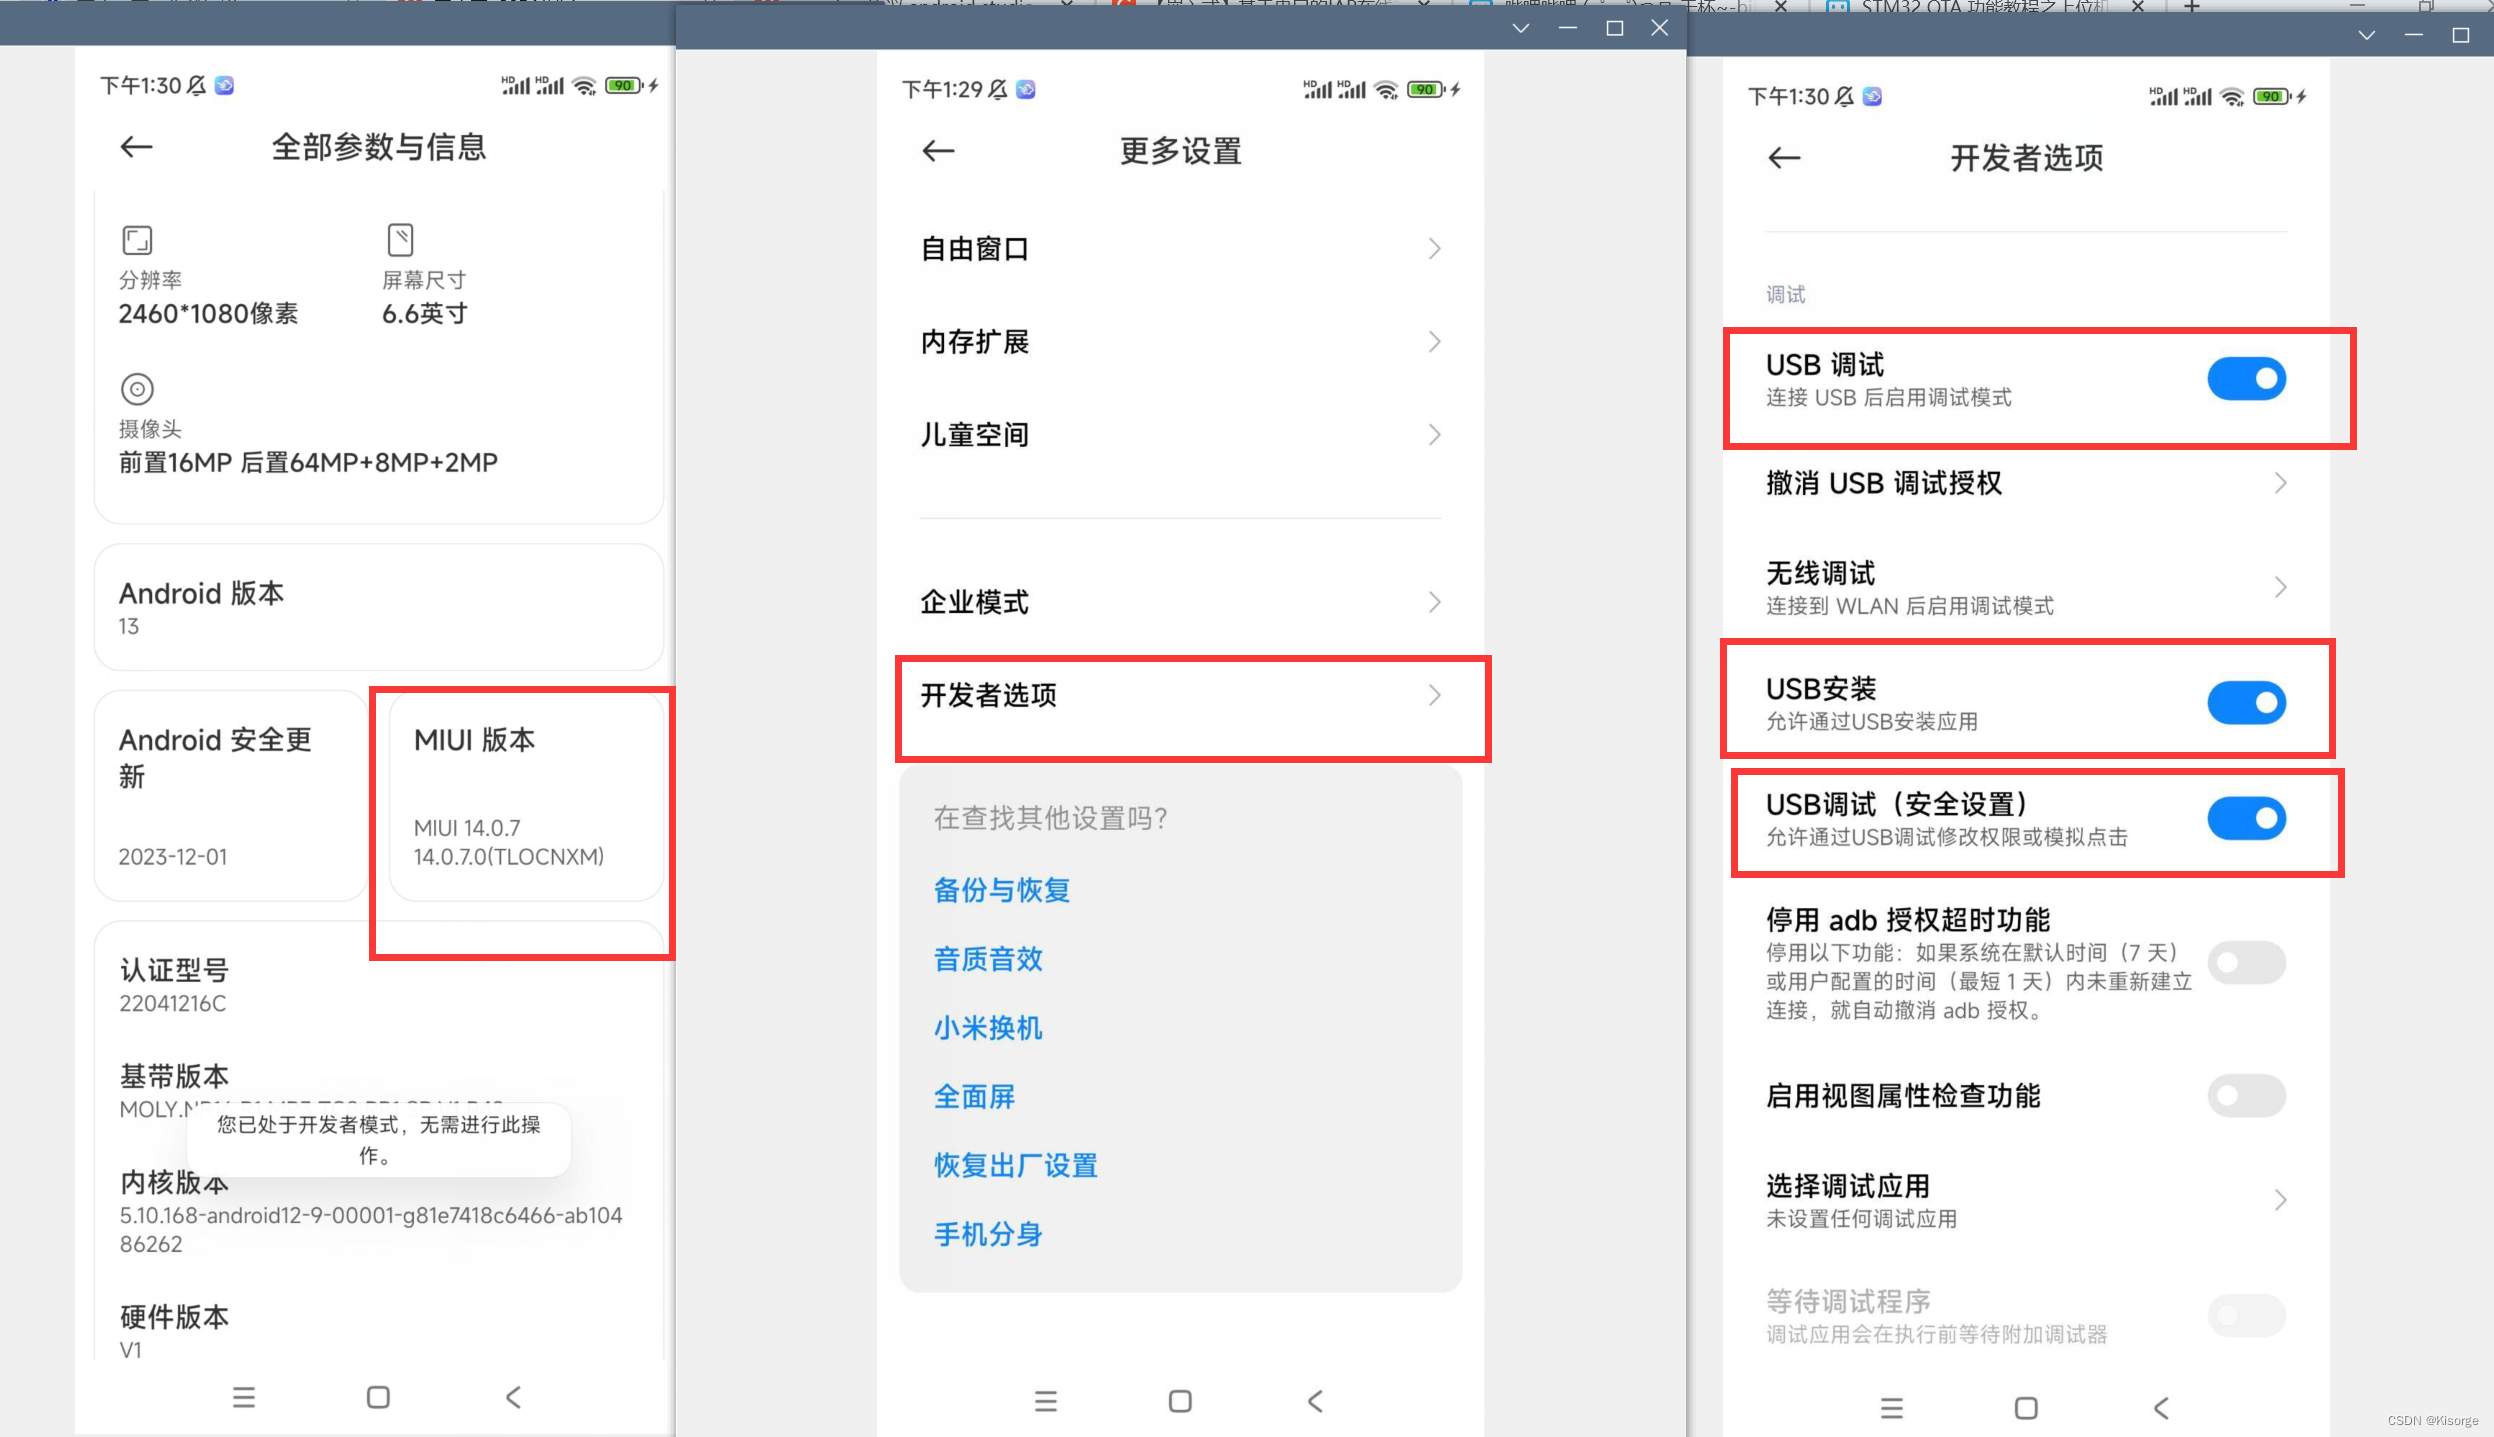Tap the MIUI 版本 card
This screenshot has width=2494, height=1437.
pos(526,797)
